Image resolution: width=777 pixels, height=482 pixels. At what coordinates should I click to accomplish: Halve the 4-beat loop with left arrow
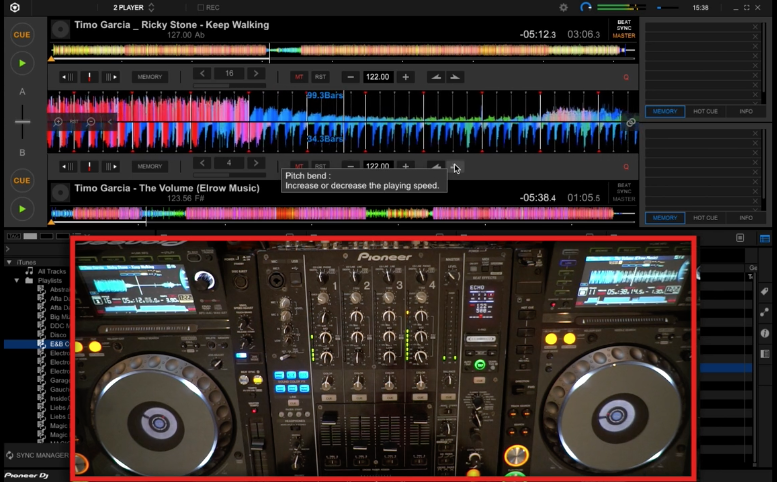[202, 163]
